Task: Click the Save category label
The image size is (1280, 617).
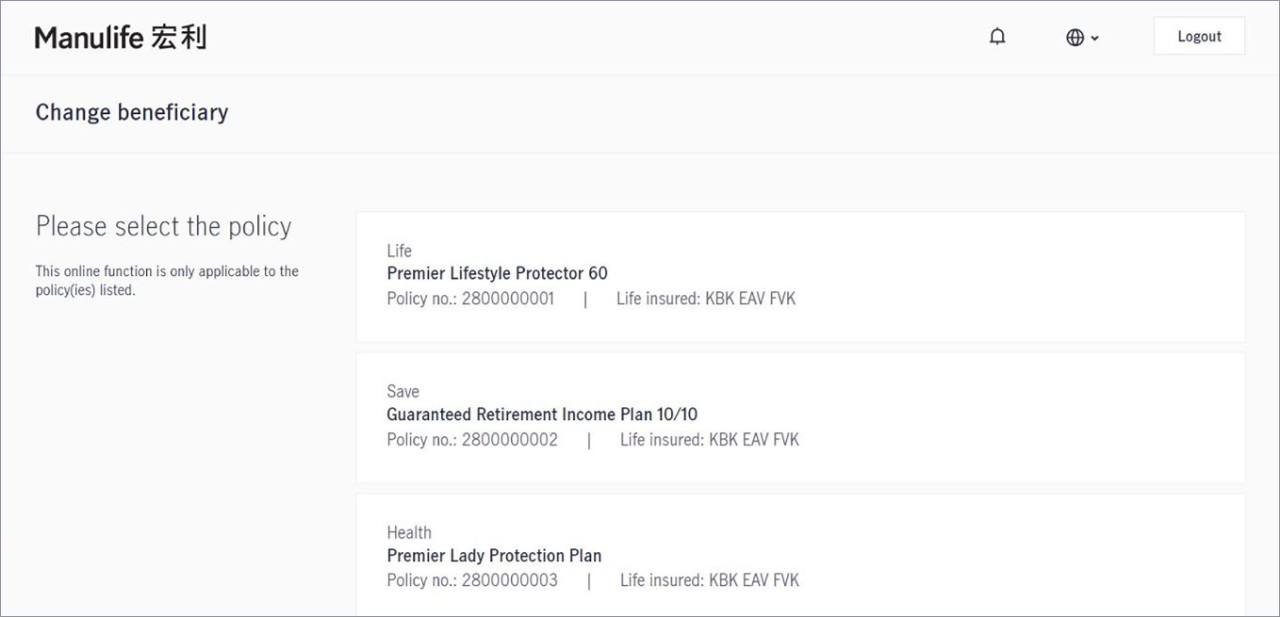Action: pyautogui.click(x=403, y=391)
